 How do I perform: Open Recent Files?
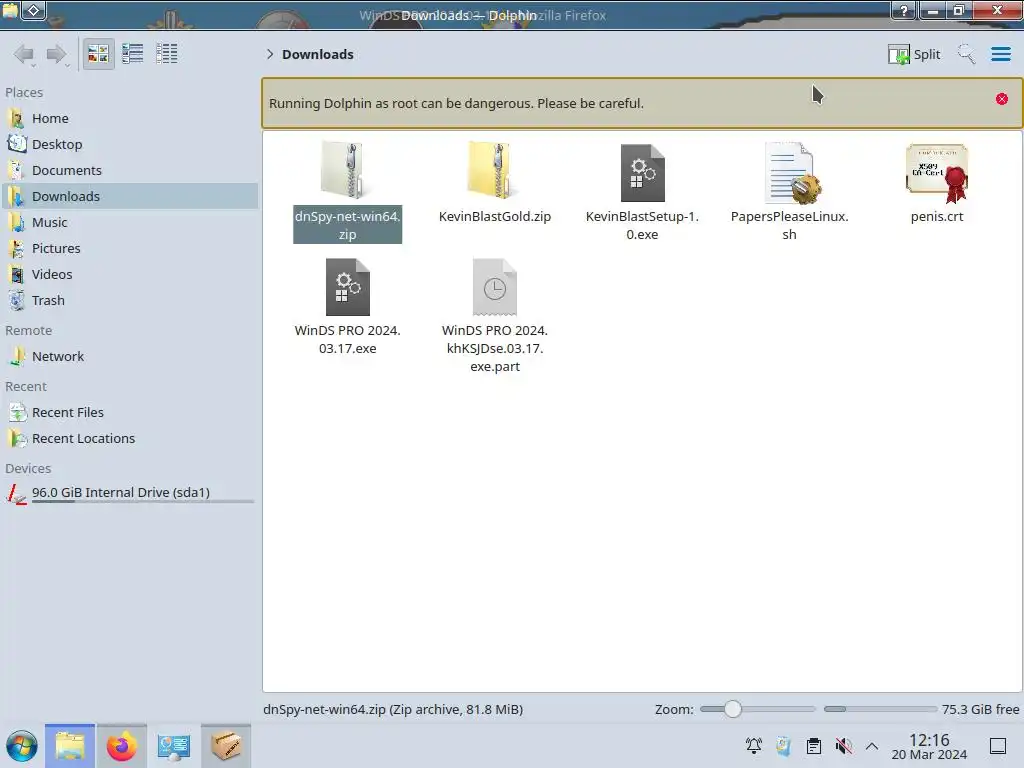pos(129,413)
